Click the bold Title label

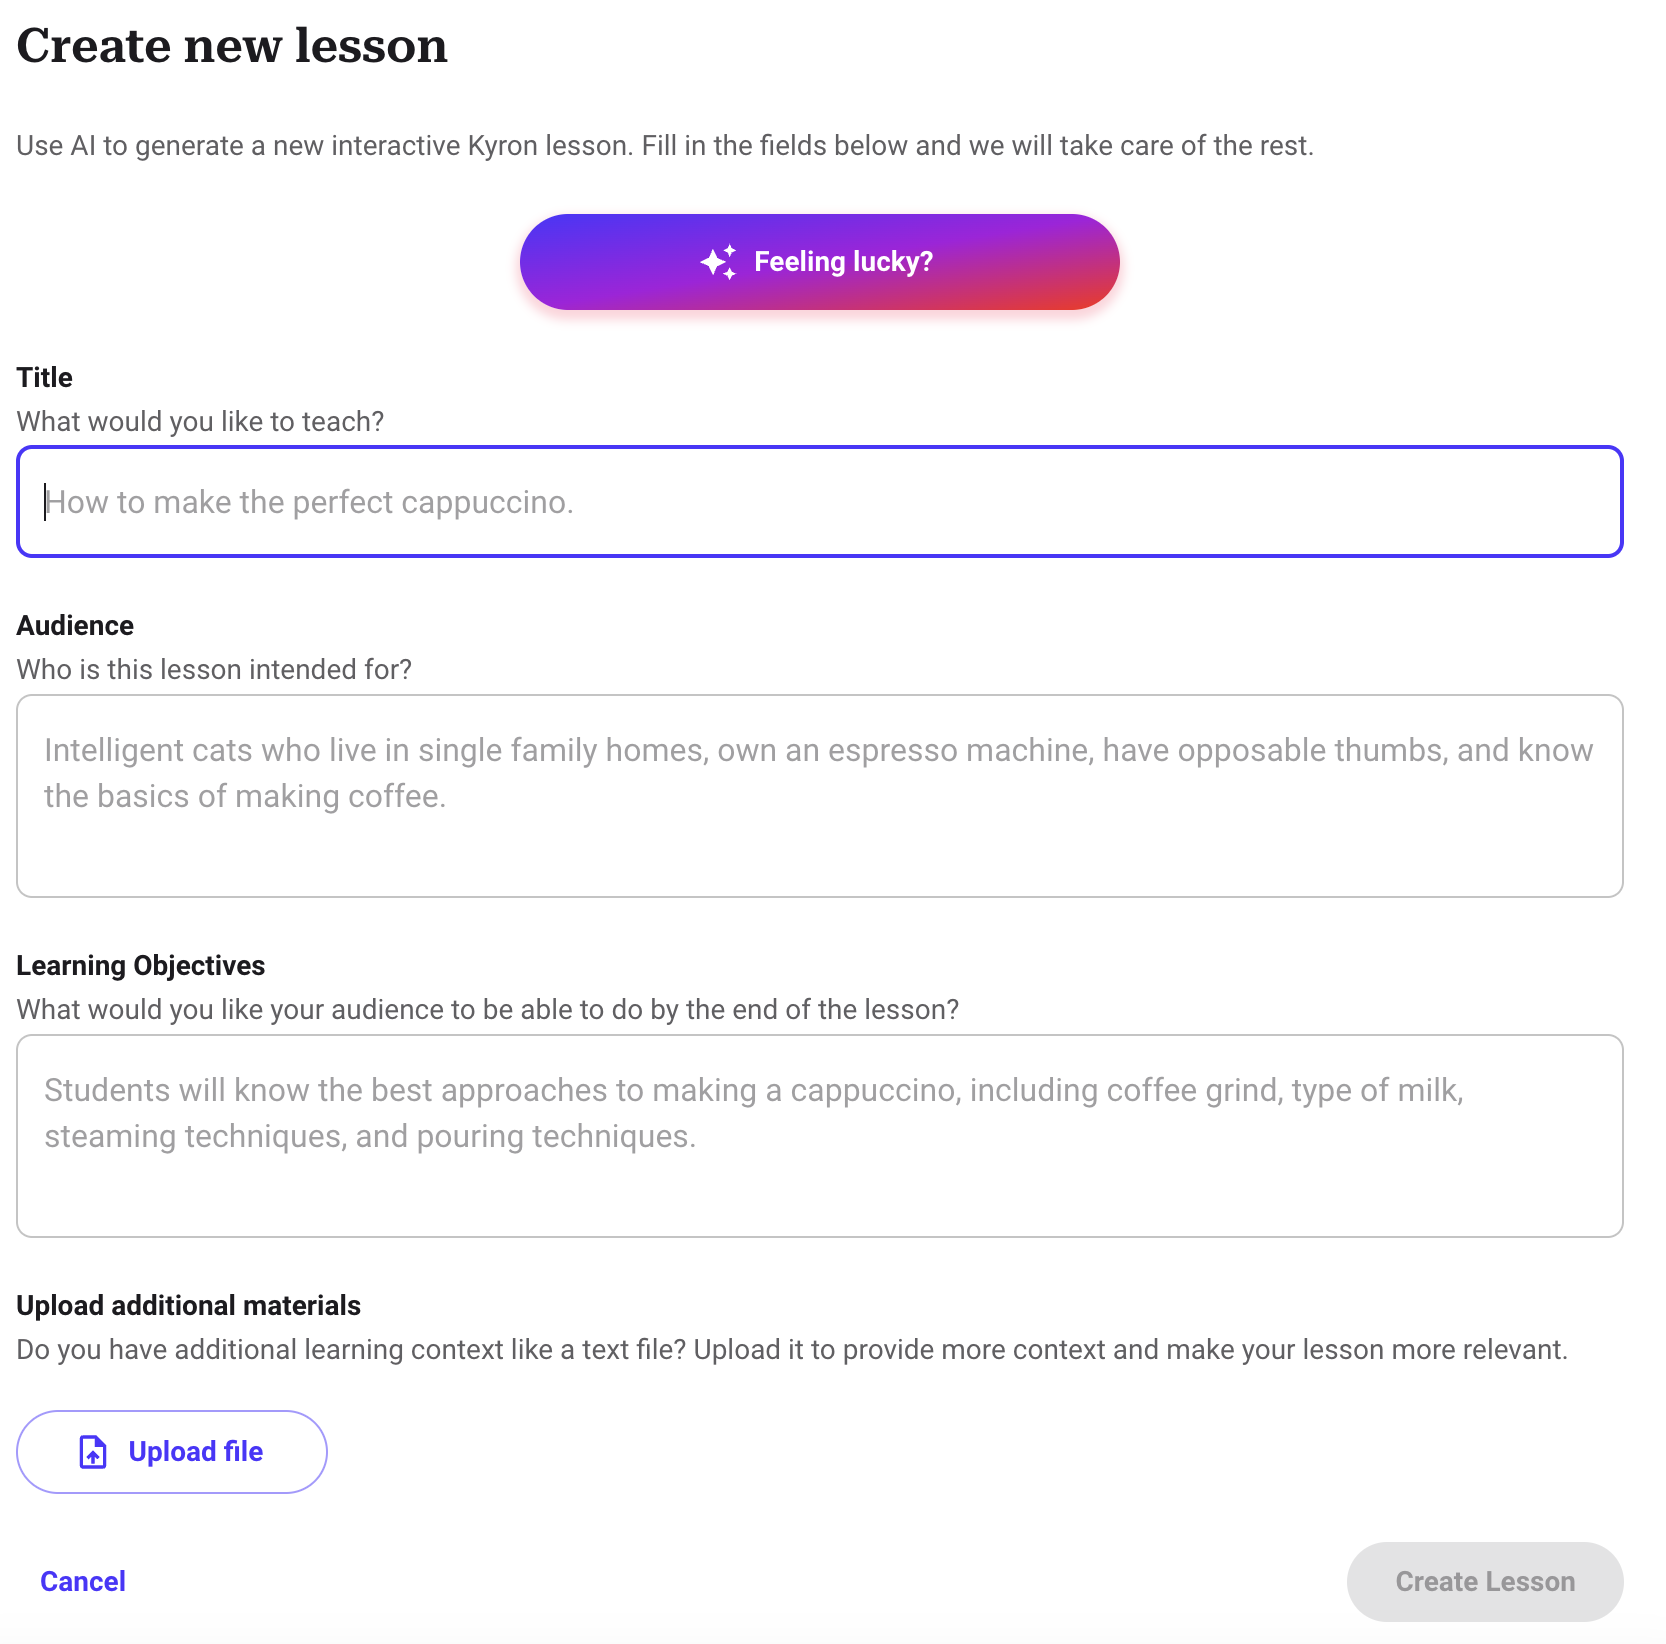tap(45, 377)
